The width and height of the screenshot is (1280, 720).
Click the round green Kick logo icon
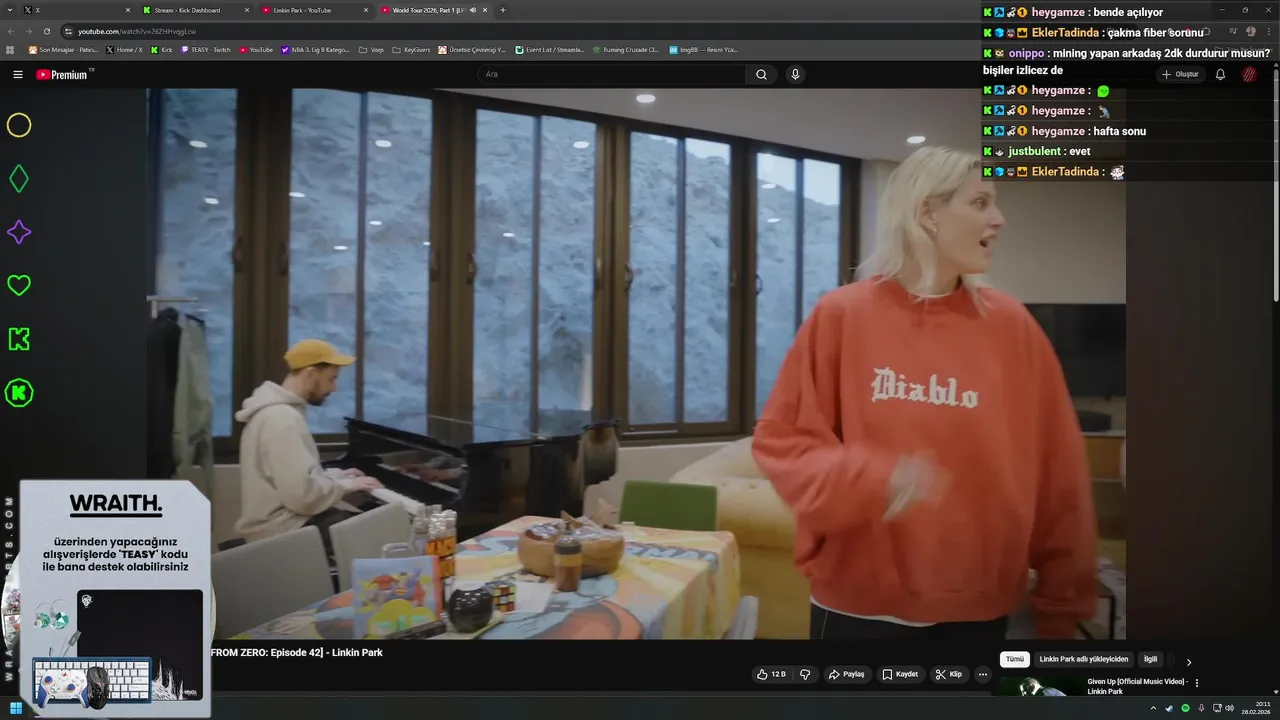(19, 393)
